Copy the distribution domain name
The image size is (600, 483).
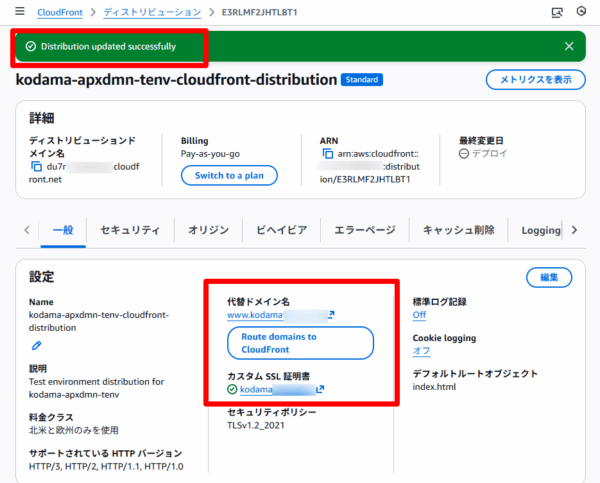(x=37, y=166)
